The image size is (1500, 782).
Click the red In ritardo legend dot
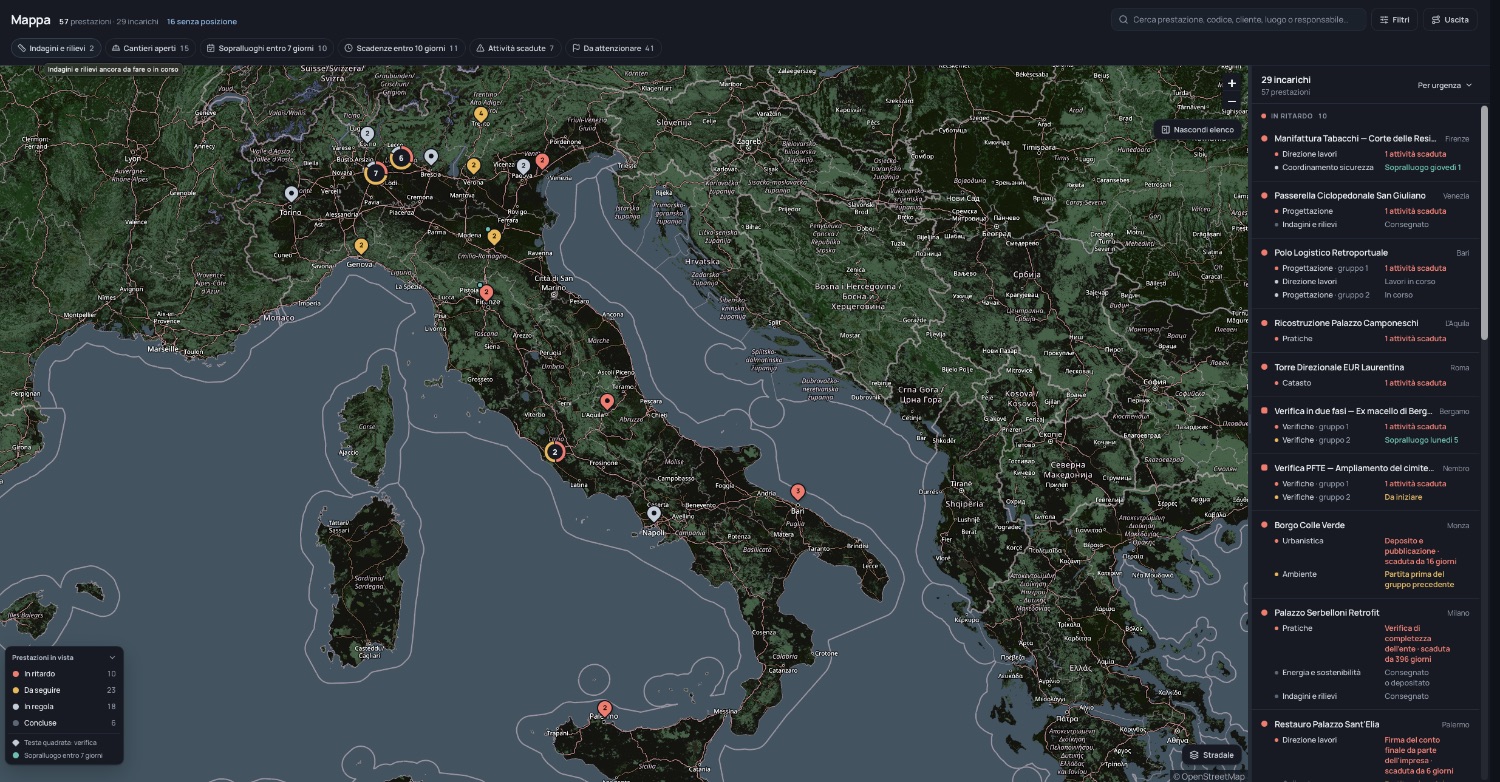click(x=15, y=674)
